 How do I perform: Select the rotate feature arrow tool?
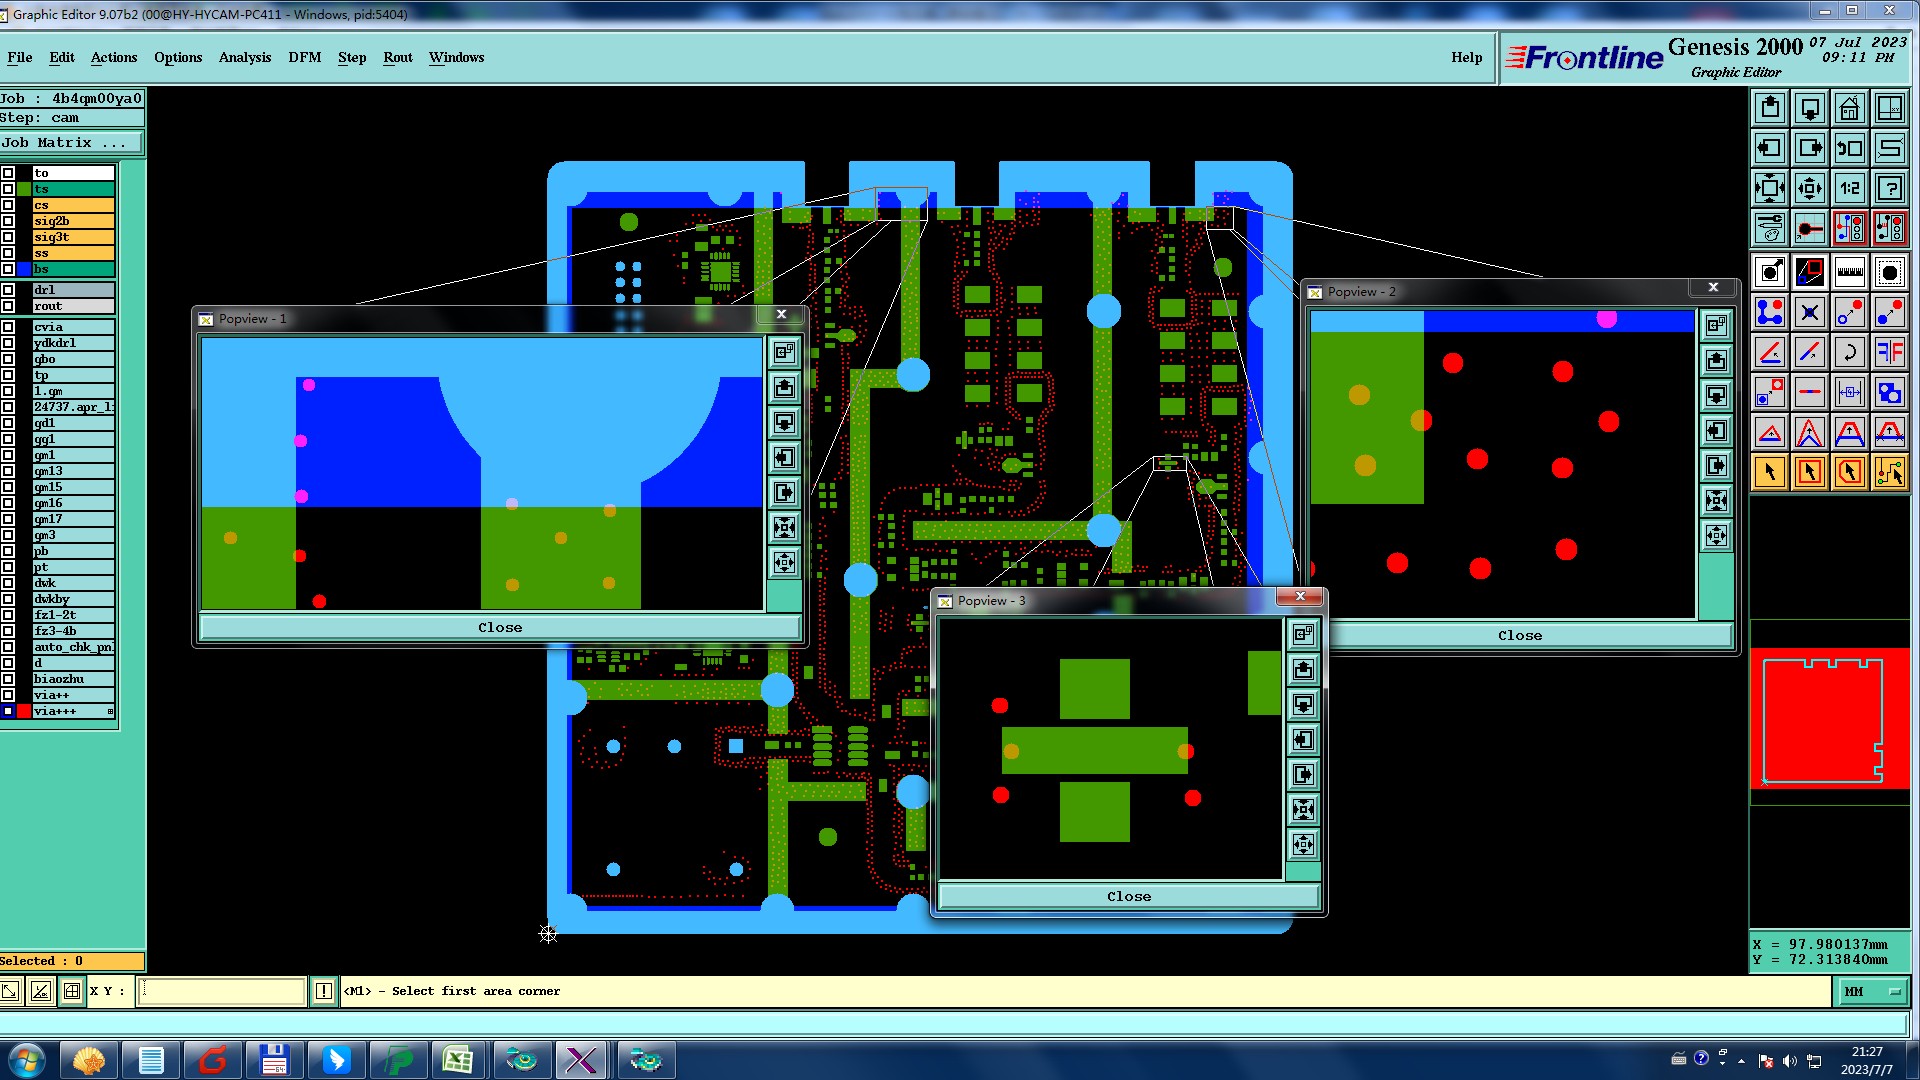[1849, 352]
